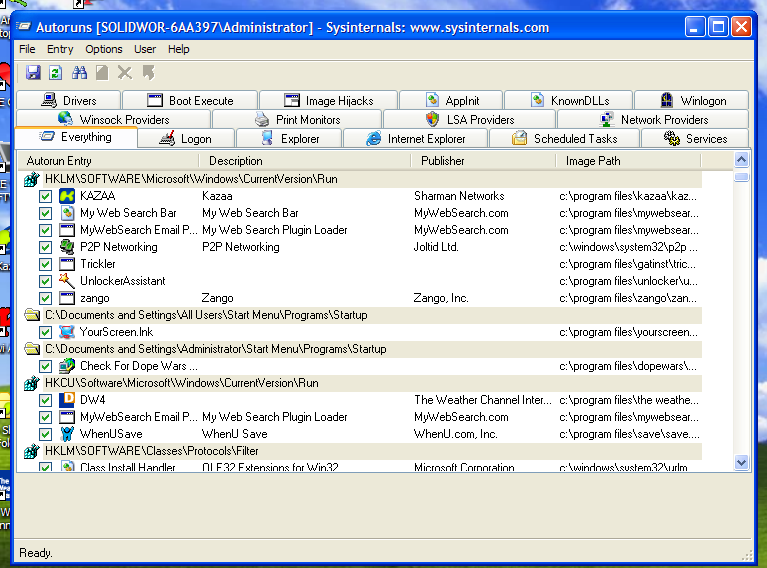
Task: Sort by the Autorun Entry column header
Action: [x=109, y=161]
